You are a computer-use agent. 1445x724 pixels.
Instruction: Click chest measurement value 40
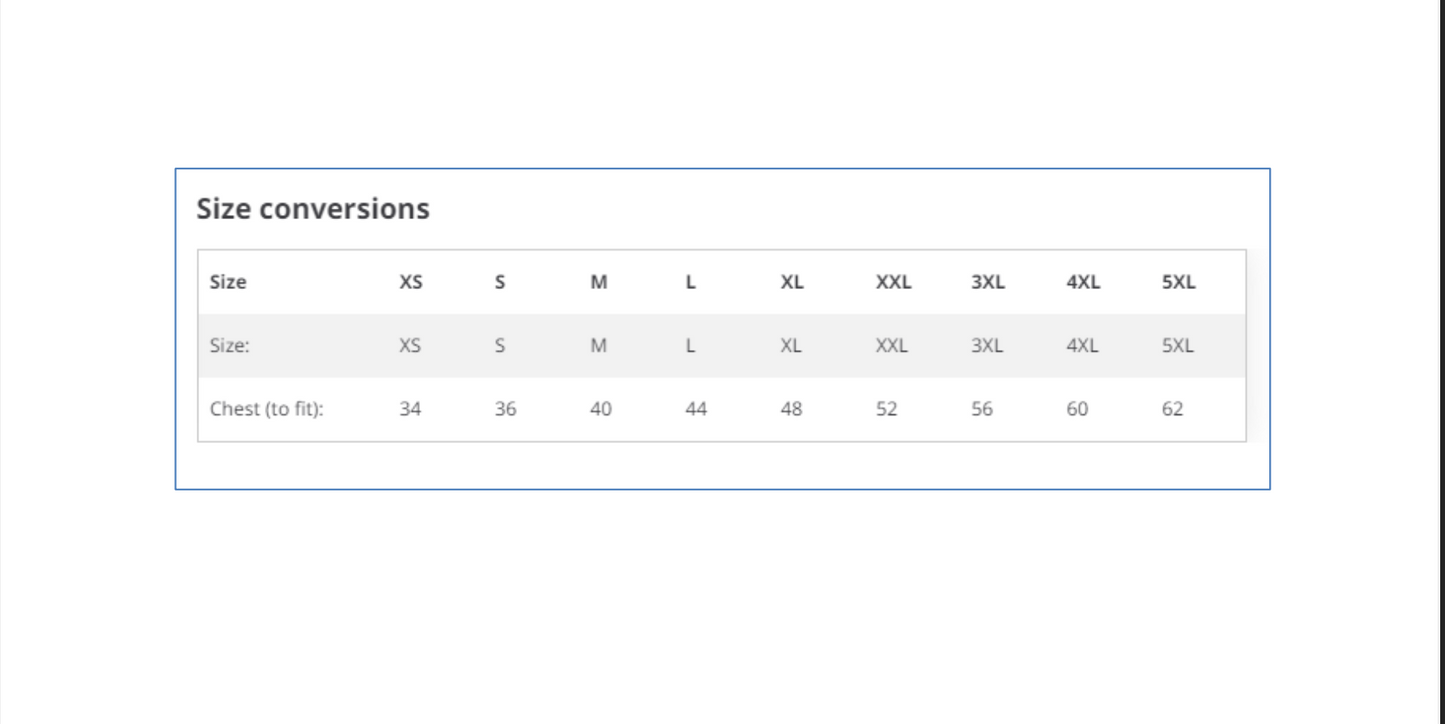(600, 409)
